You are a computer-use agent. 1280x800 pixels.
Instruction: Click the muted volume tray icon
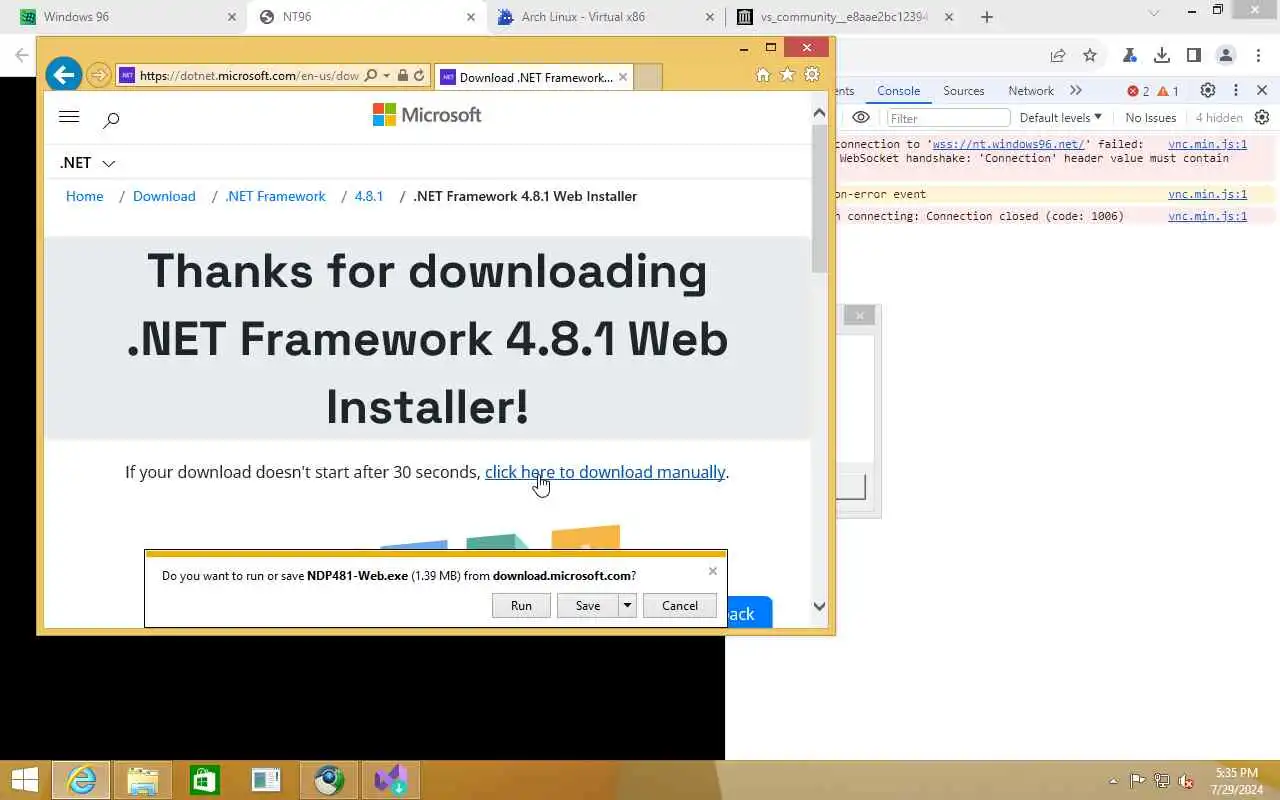[x=1186, y=781]
